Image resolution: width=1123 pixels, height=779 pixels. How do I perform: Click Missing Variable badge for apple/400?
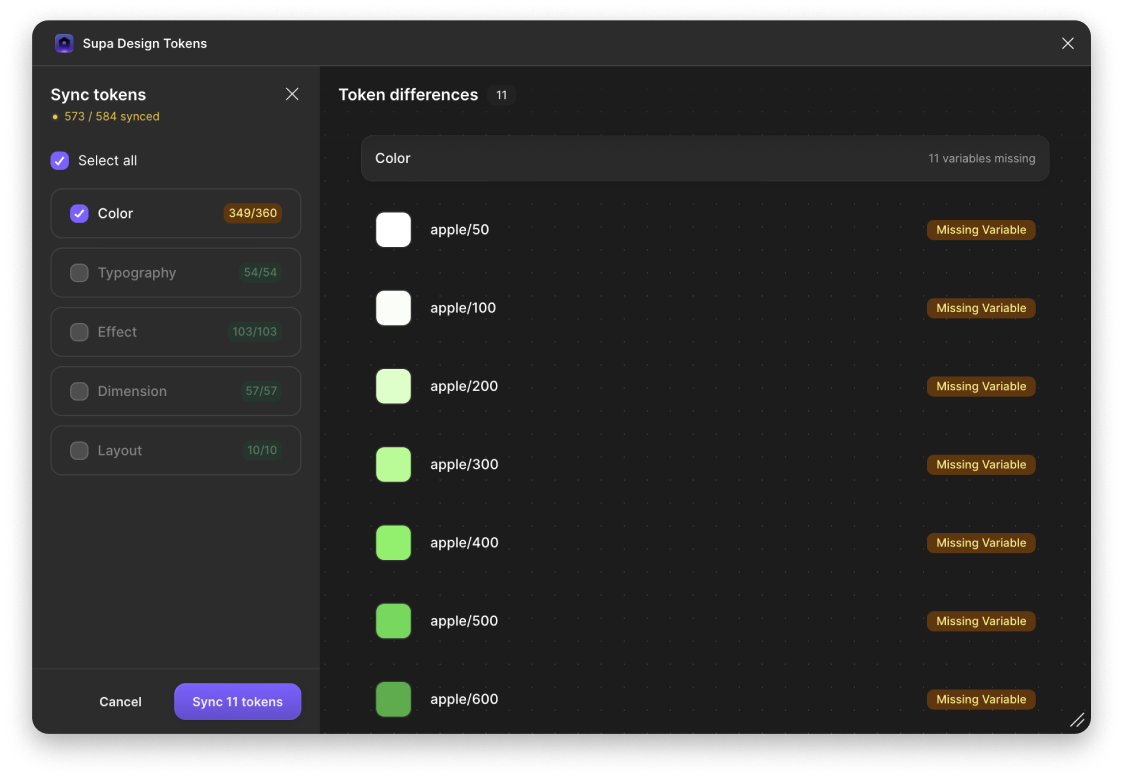[980, 543]
